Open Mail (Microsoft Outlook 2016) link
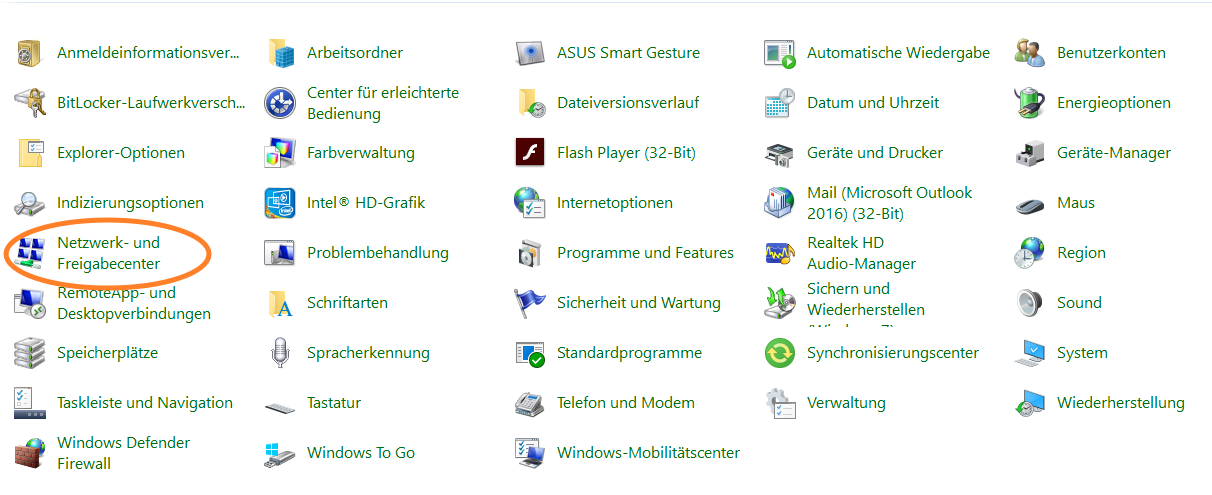Image resolution: width=1212 pixels, height=495 pixels. click(x=890, y=203)
